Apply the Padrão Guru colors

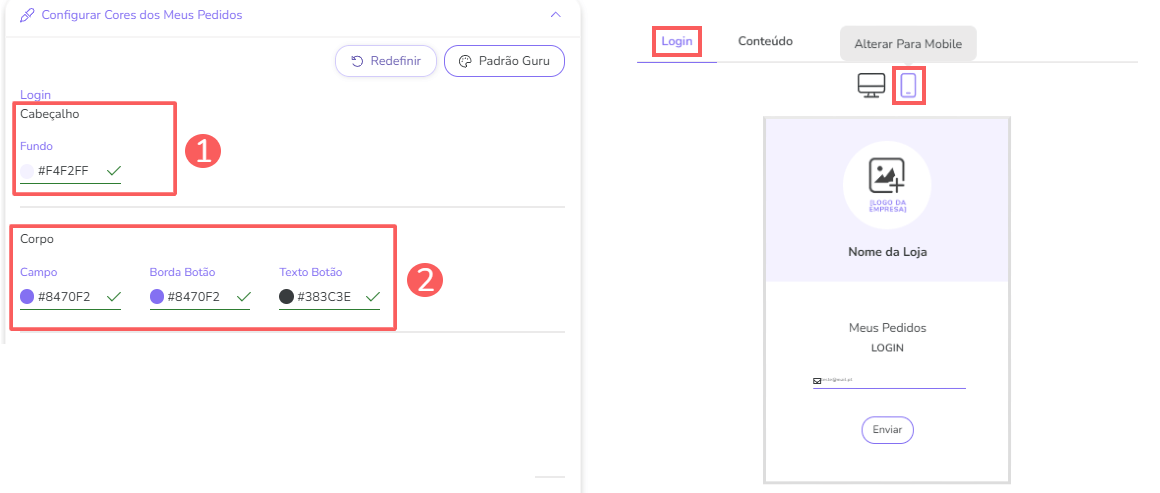(504, 61)
